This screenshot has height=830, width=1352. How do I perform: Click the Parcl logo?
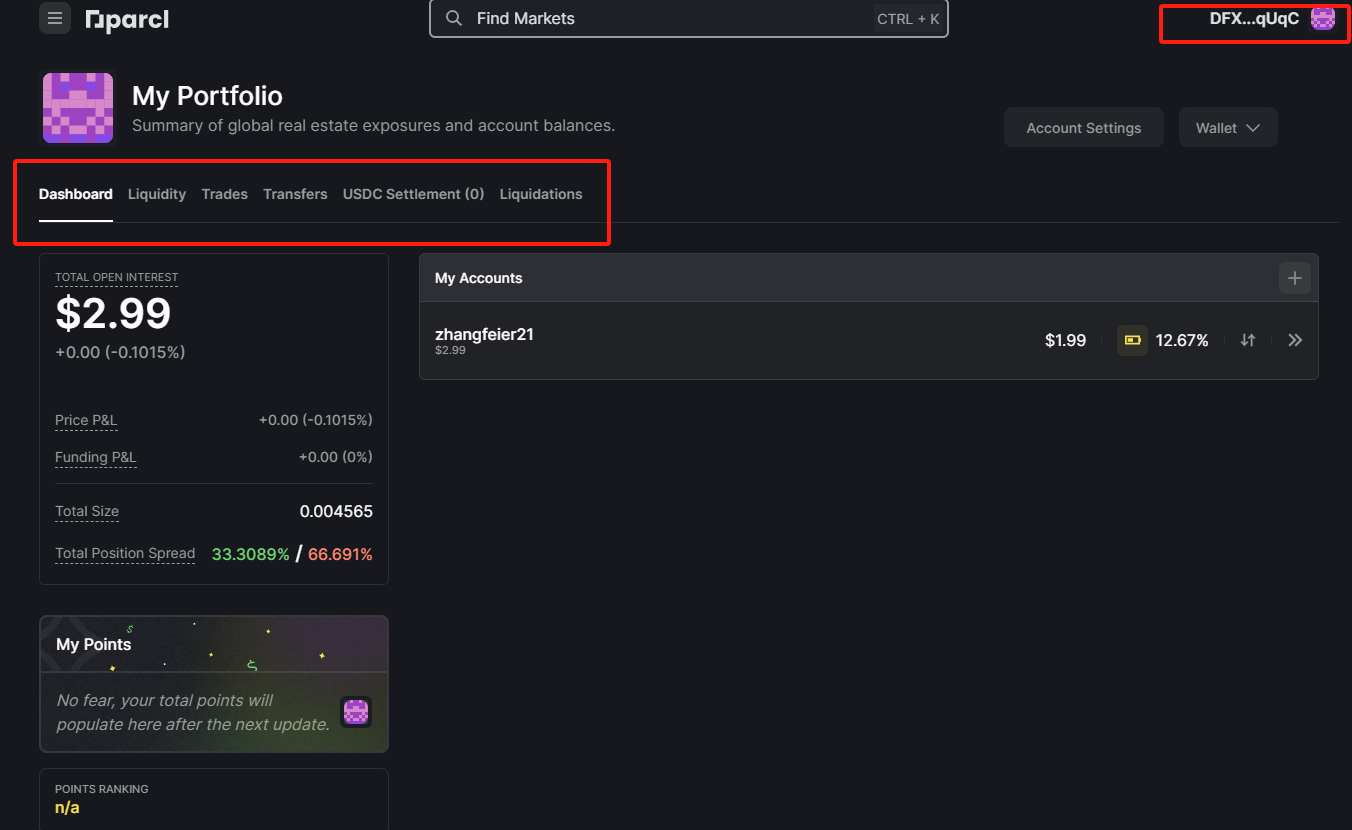pos(127,19)
